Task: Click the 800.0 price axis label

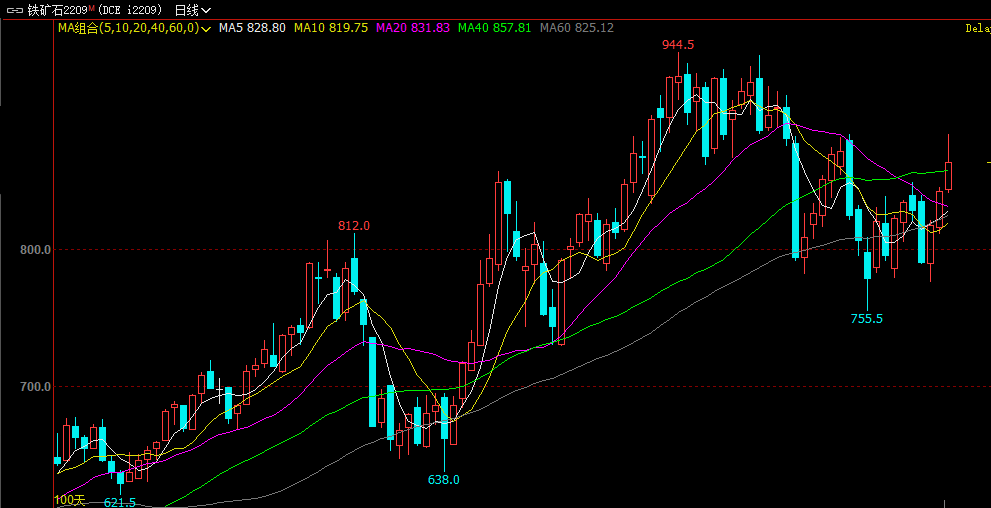Action: (35, 250)
